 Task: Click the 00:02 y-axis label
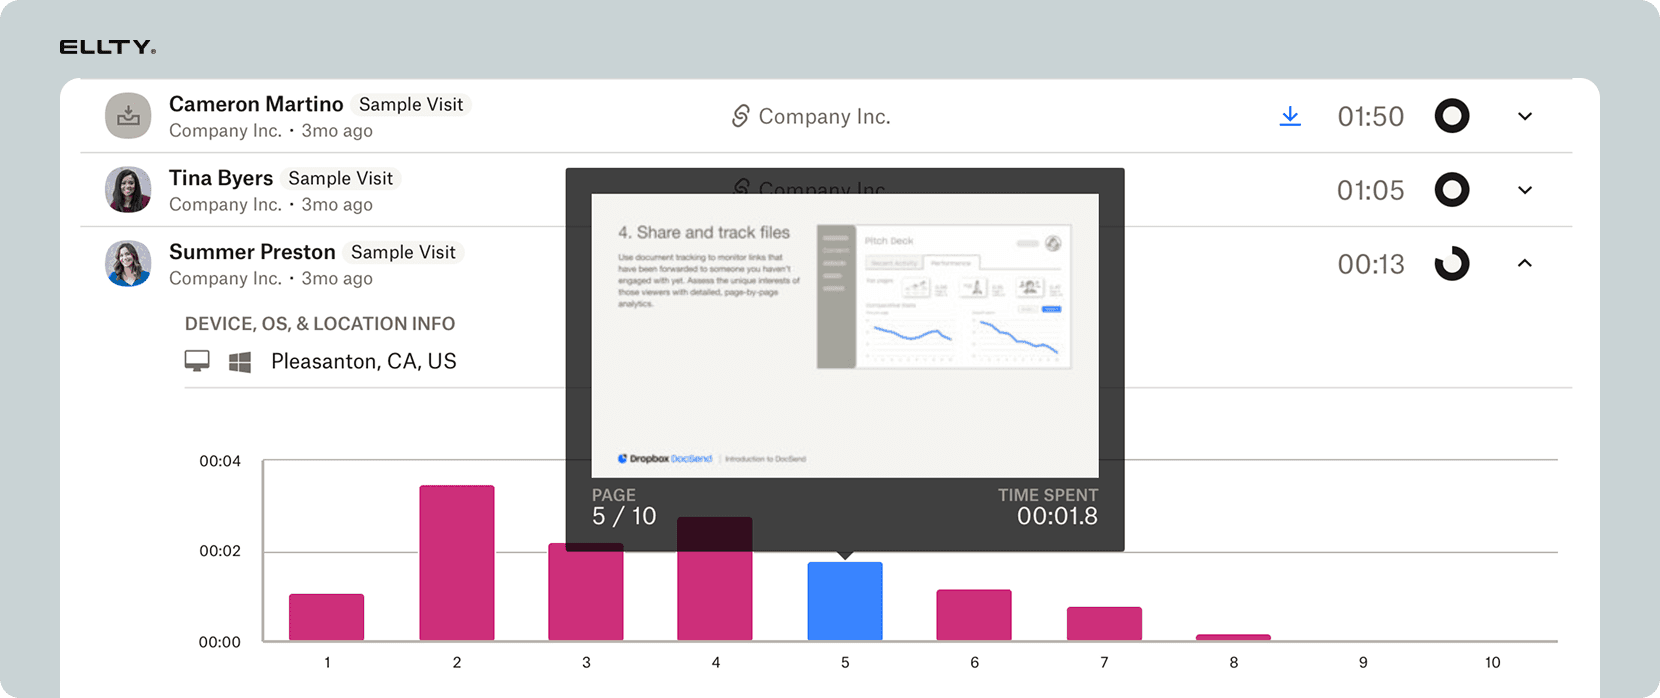pos(220,551)
